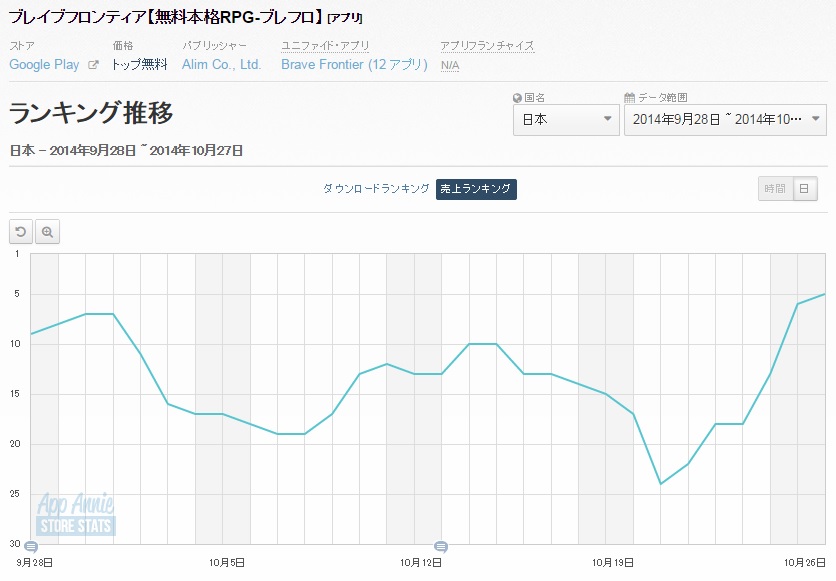Click the 10月19日 axis label
Image resolution: width=836 pixels, height=581 pixels.
pyautogui.click(x=613, y=562)
